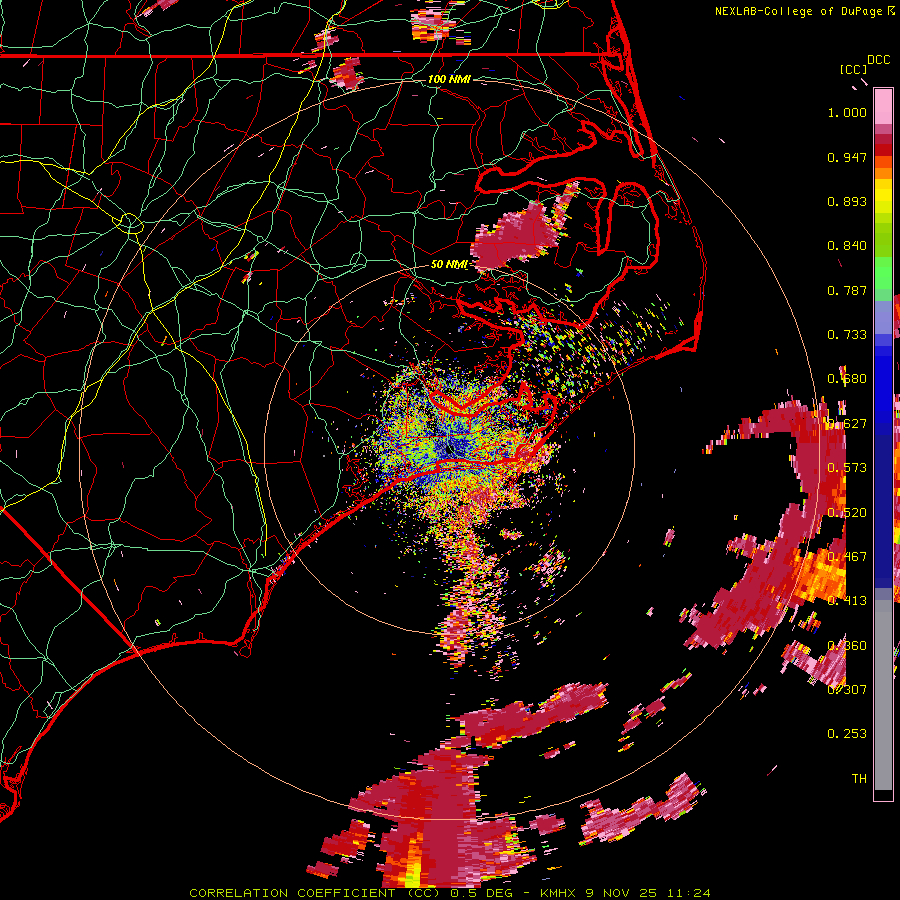Click the Correlation Coefficient KMHX caption text

[449, 893]
